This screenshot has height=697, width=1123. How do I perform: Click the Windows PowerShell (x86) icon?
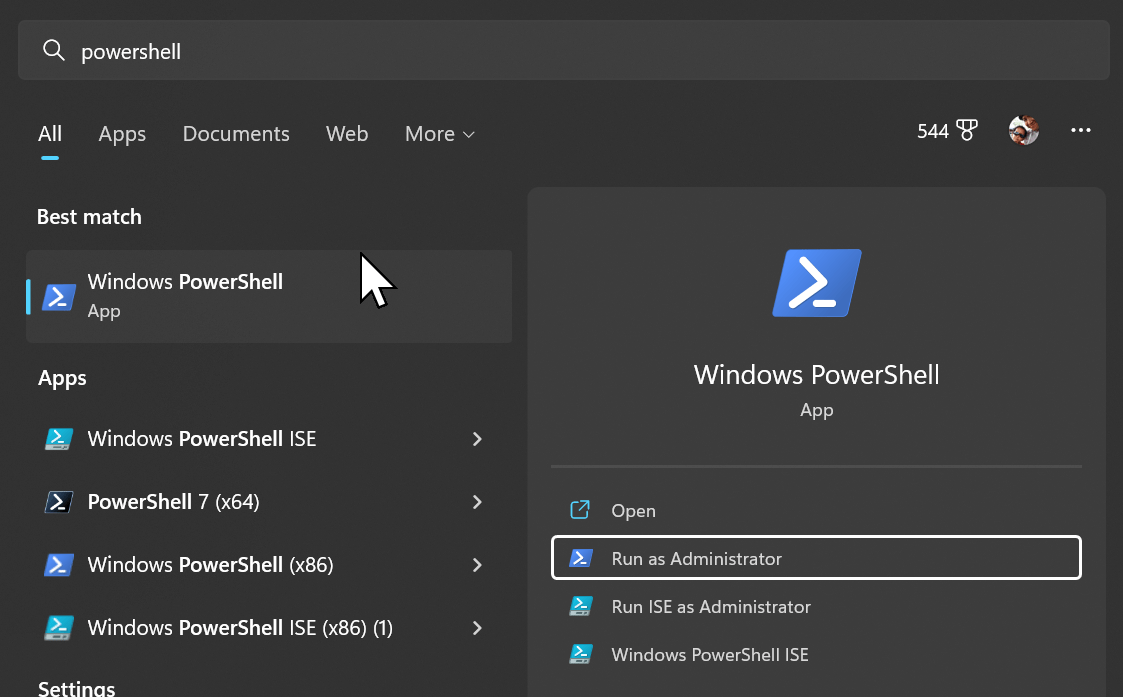click(59, 564)
